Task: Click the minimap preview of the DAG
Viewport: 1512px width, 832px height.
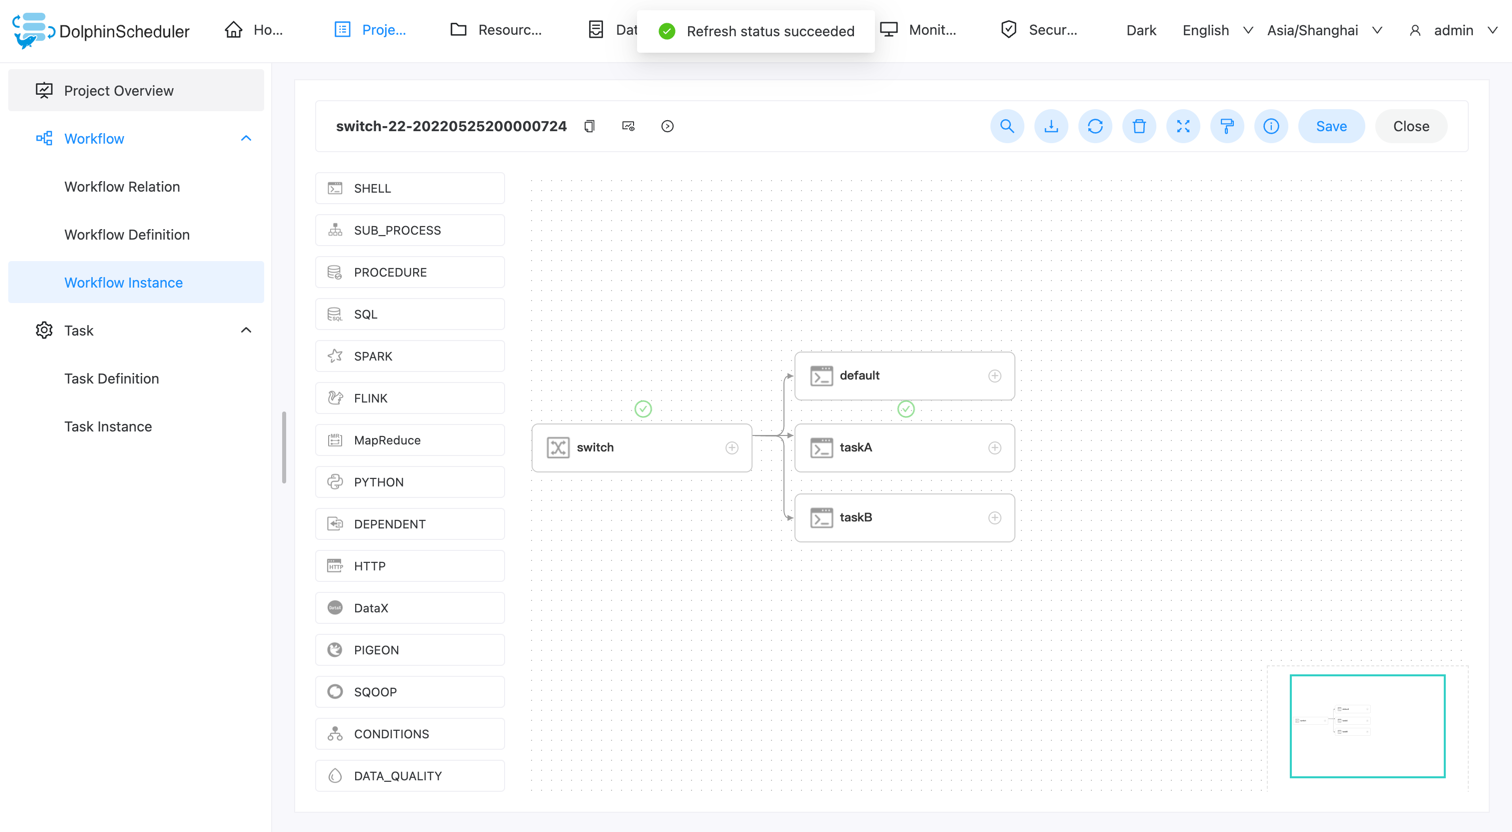Action: 1368,726
